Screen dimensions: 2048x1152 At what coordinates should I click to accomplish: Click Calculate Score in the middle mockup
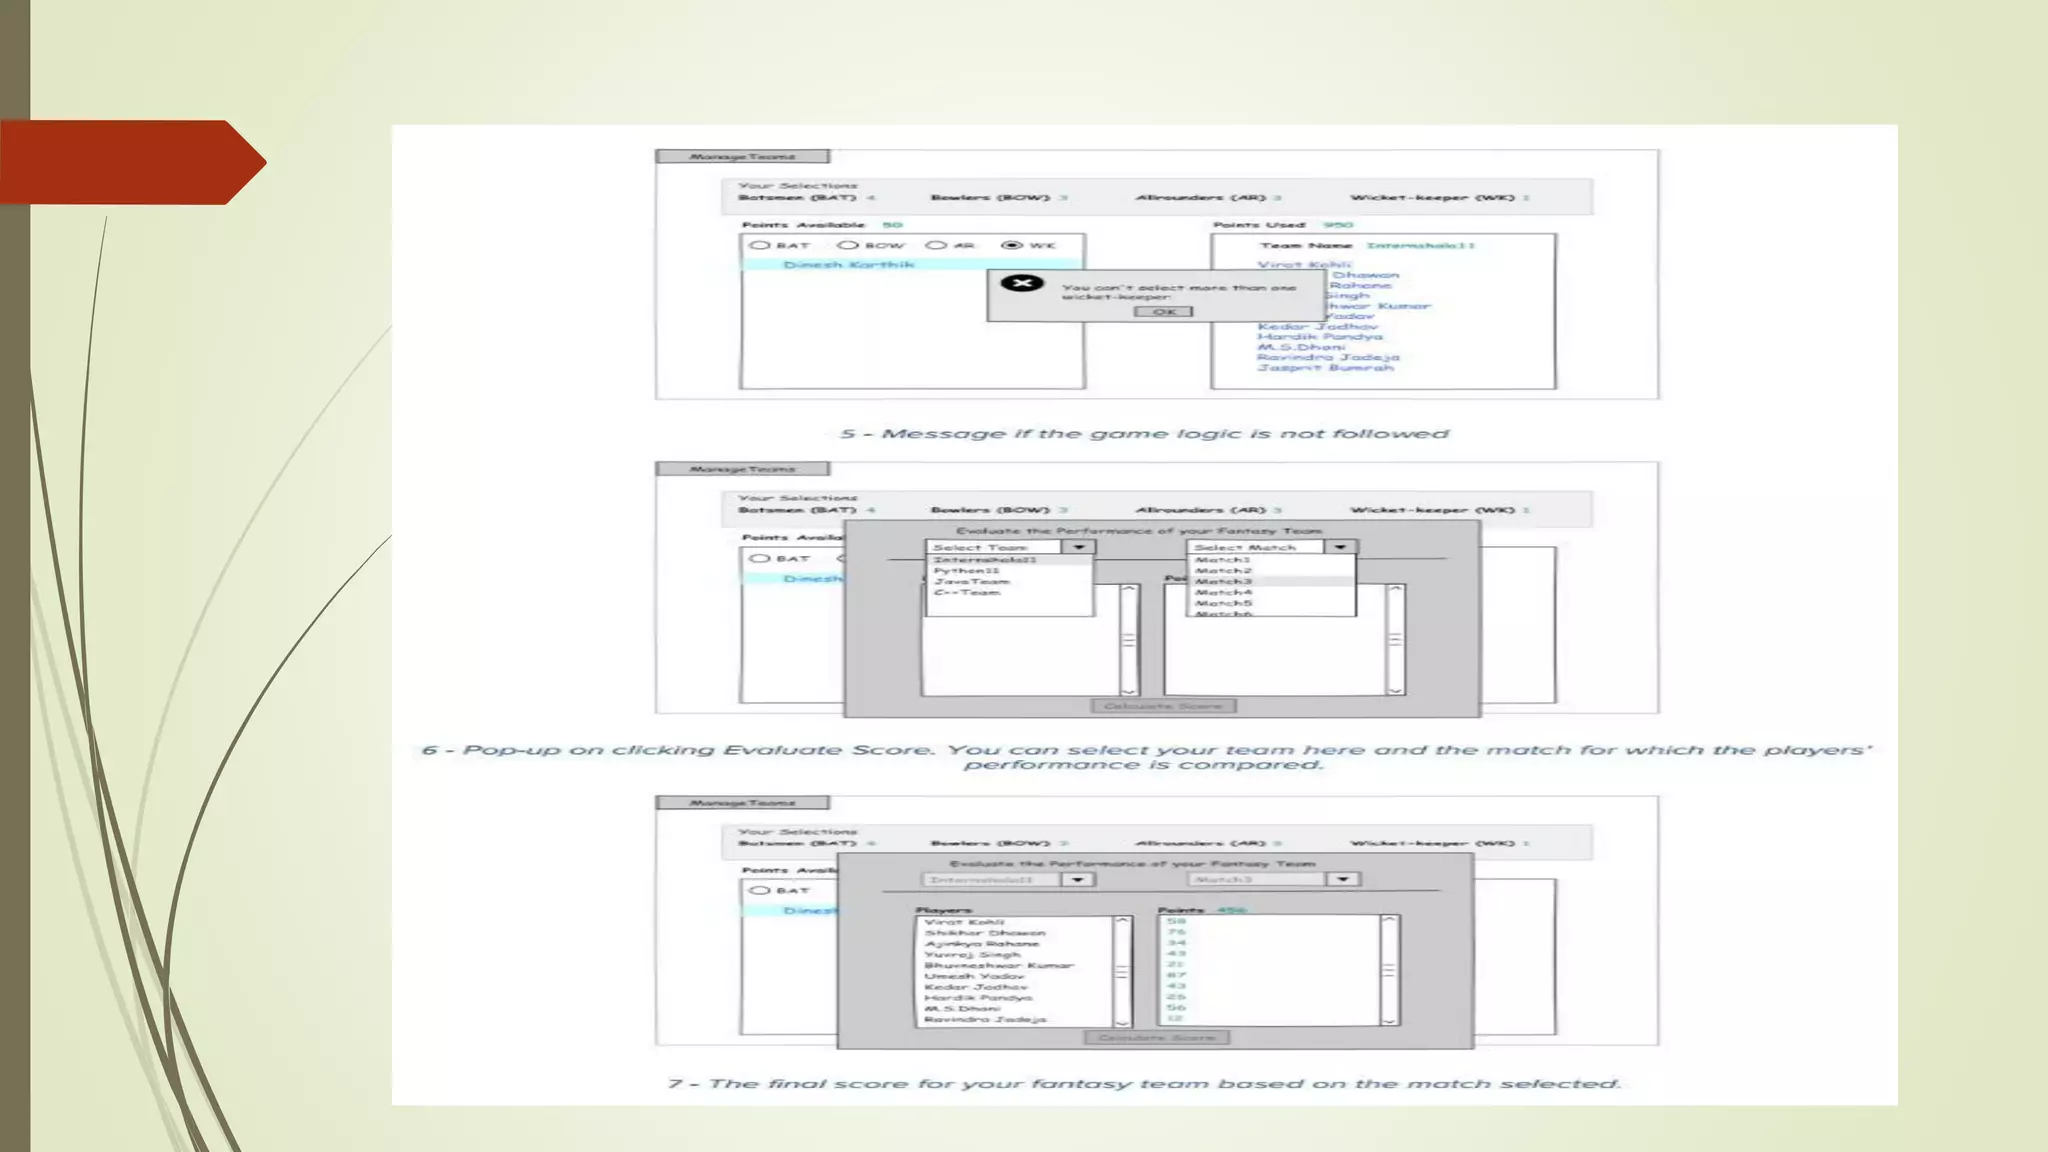click(1163, 706)
